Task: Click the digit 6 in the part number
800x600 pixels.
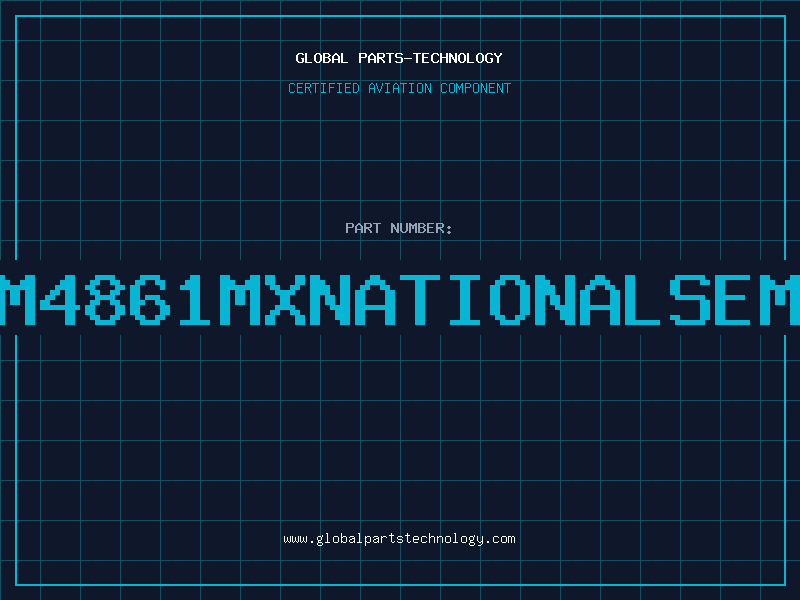Action: (x=149, y=298)
